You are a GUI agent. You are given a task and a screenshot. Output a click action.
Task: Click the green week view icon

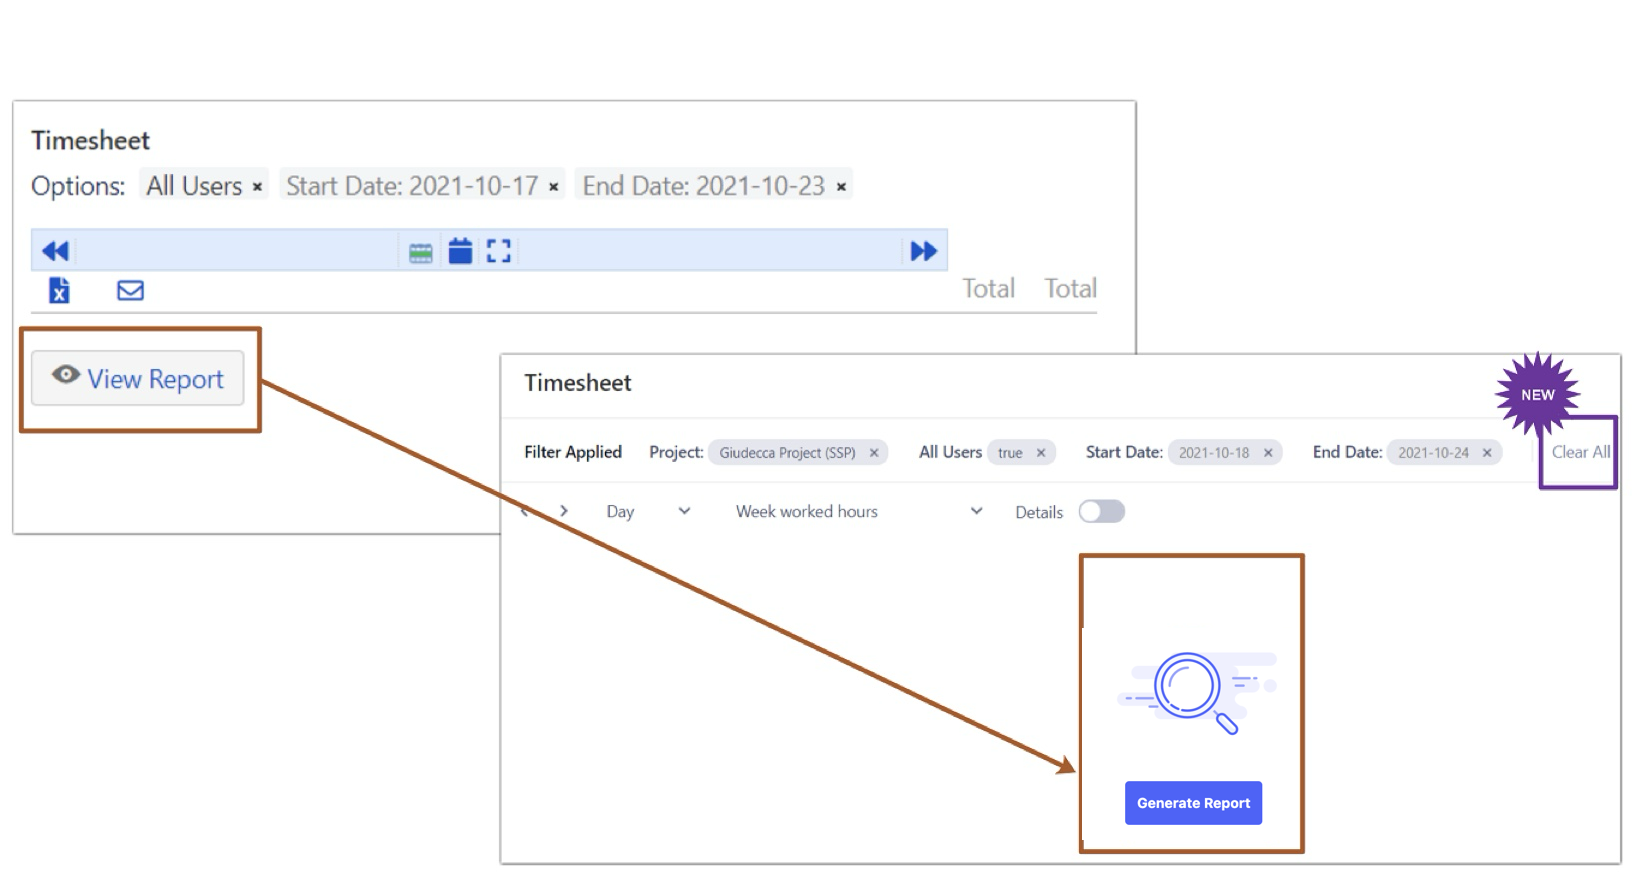421,253
